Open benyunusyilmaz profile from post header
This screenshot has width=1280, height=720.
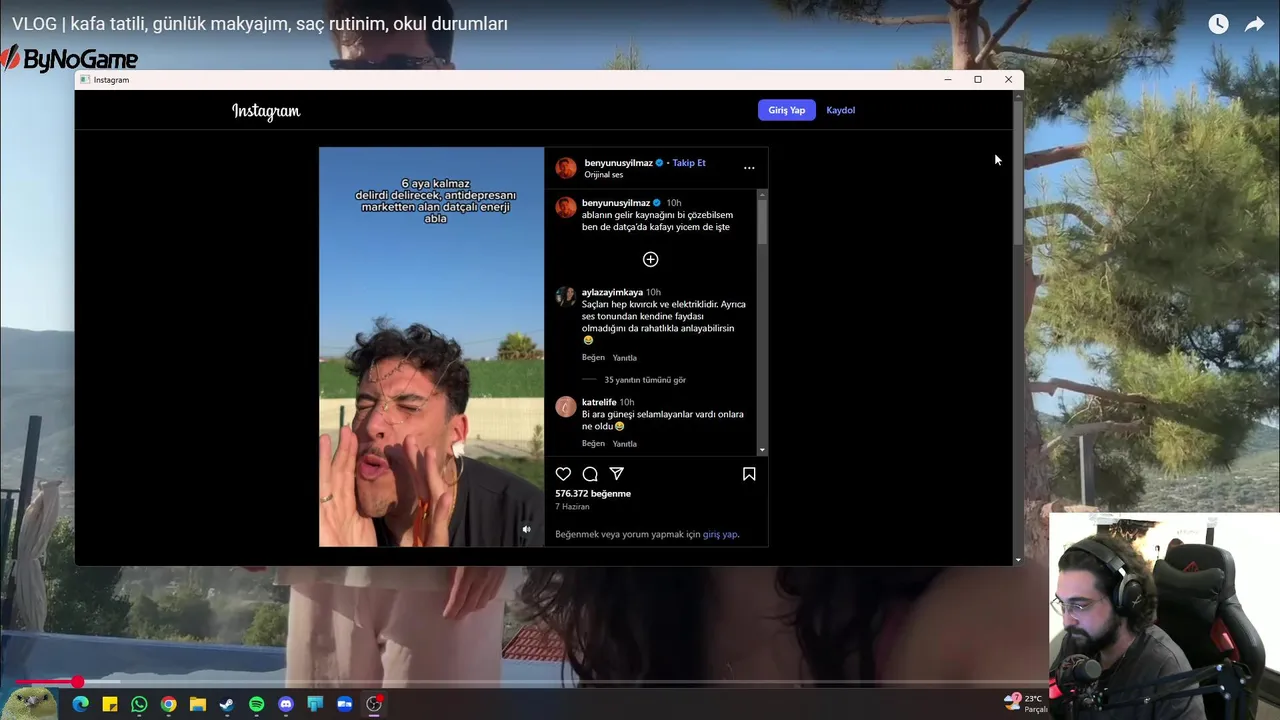pyautogui.click(x=618, y=163)
